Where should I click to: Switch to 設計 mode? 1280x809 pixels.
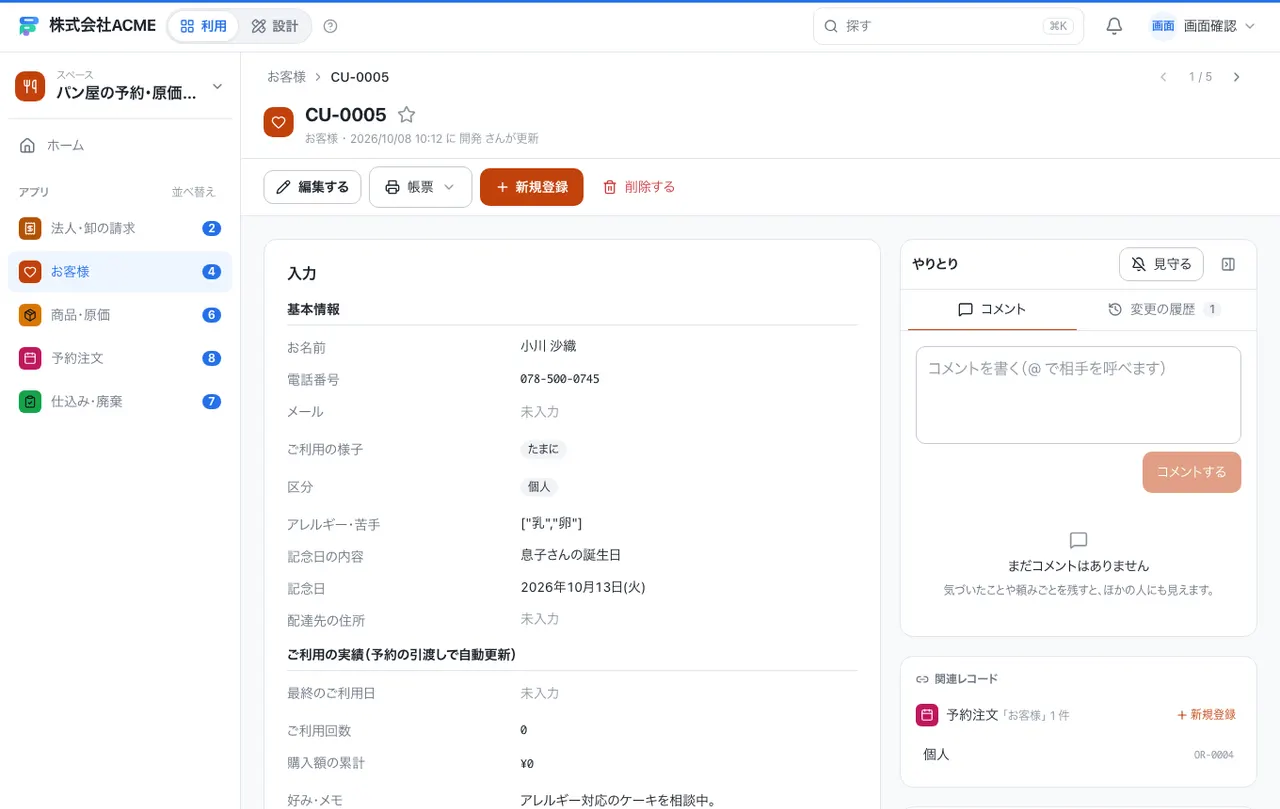tap(275, 26)
